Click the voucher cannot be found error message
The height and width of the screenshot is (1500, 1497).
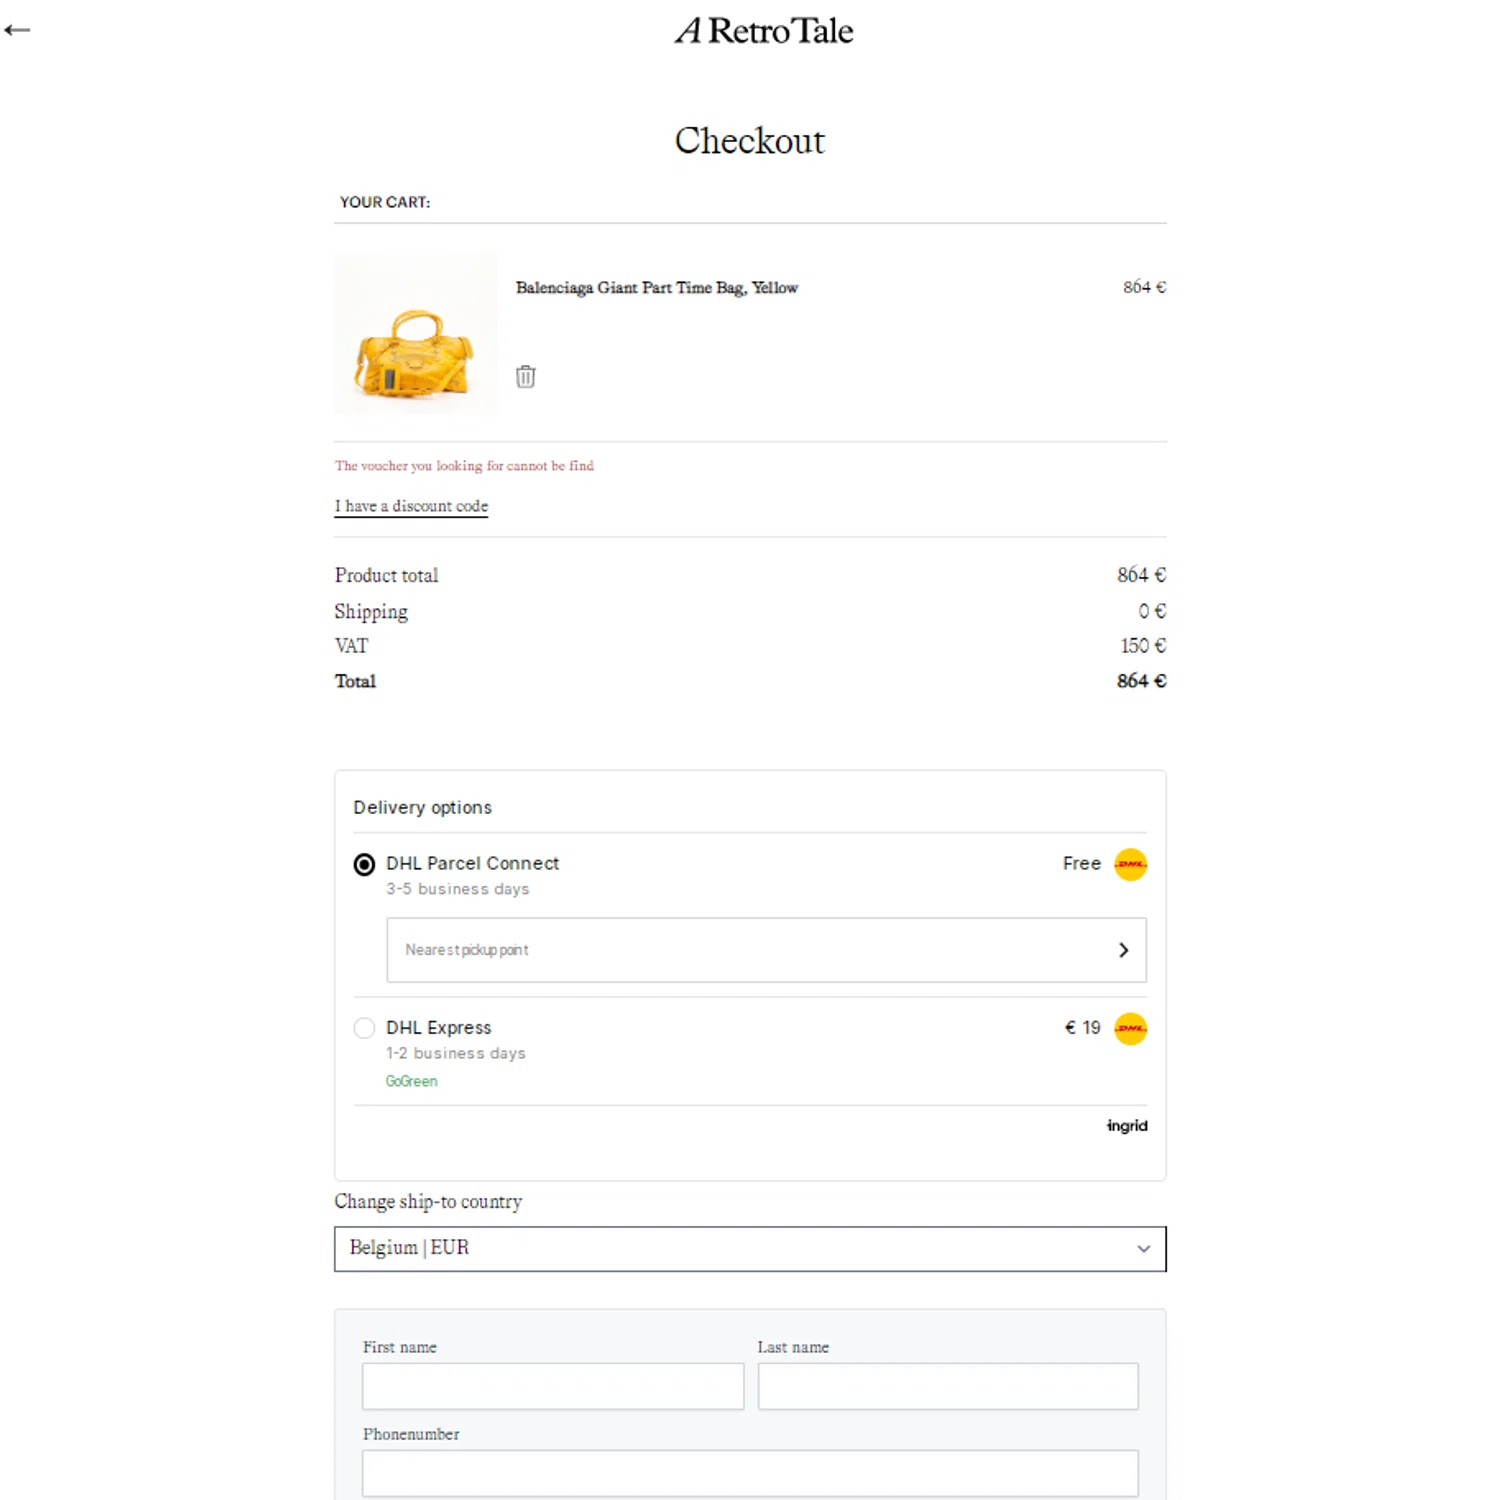[x=464, y=466]
